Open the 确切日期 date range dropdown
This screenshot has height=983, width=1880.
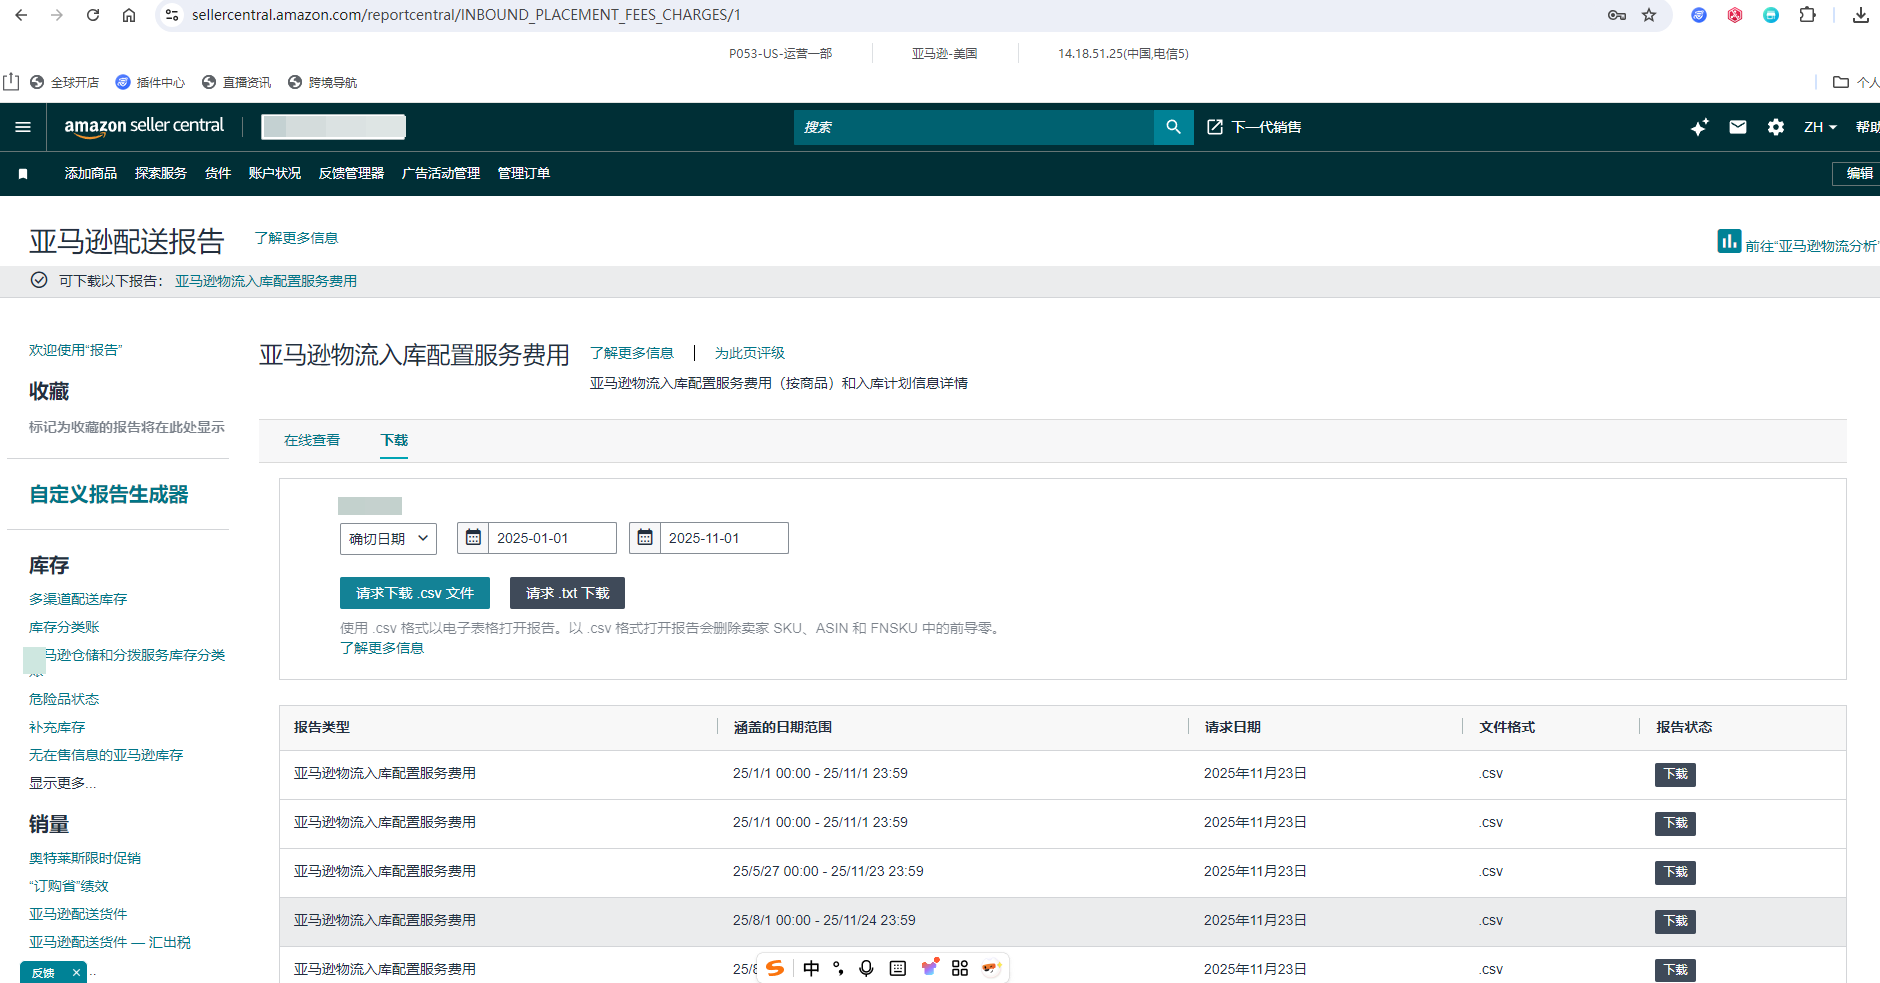click(388, 539)
